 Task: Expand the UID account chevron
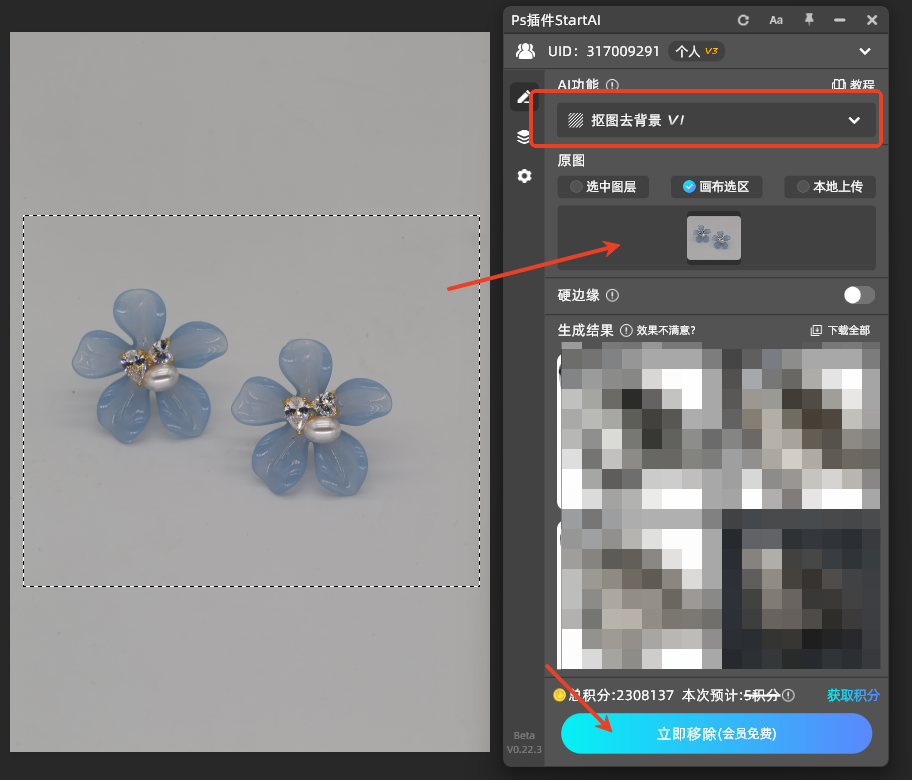865,51
